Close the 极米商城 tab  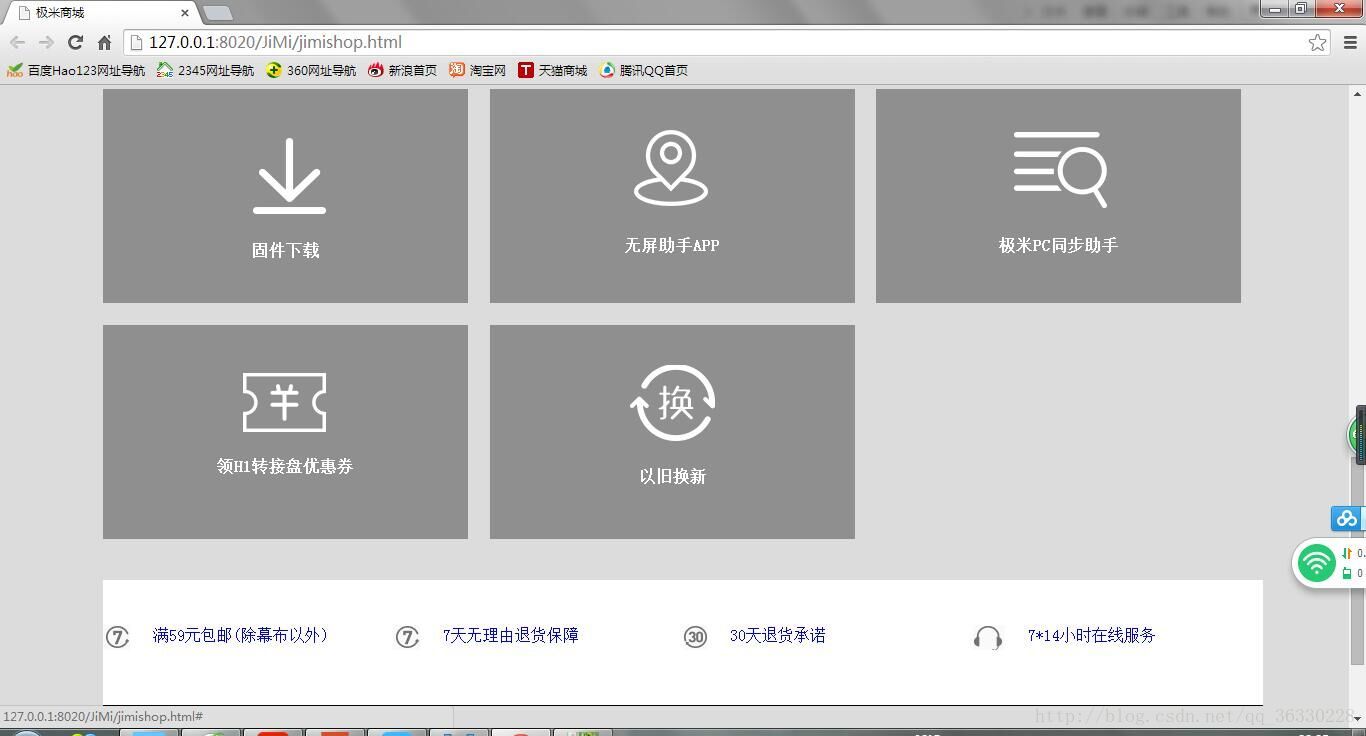185,13
